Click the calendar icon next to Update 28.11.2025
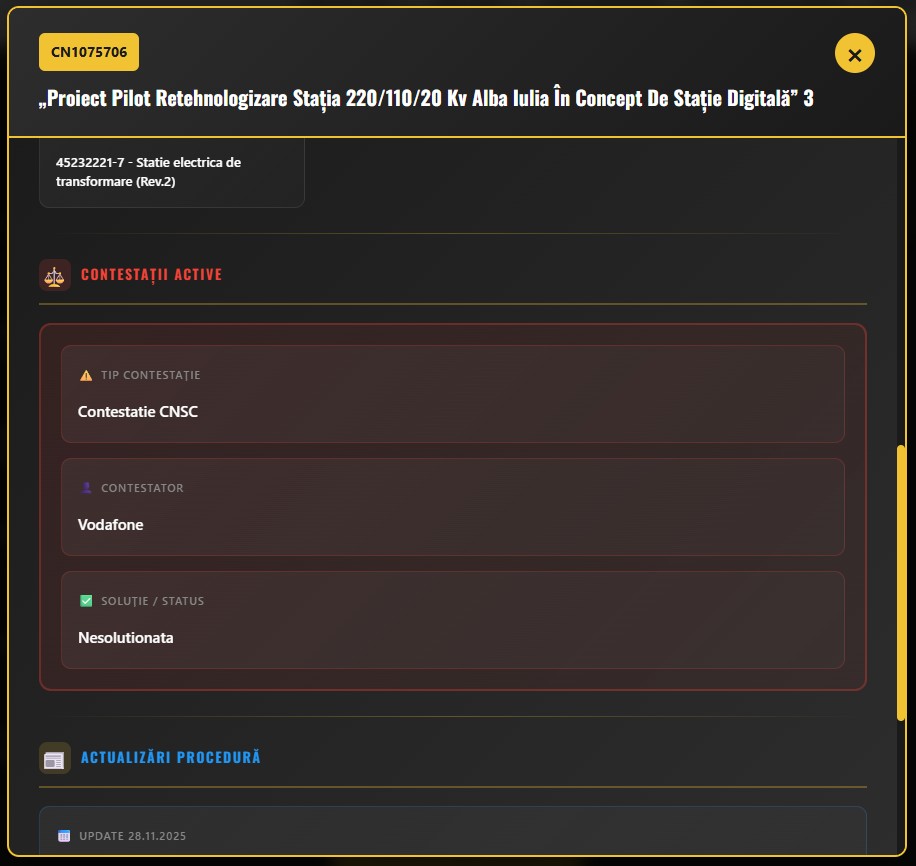Viewport: 916px width, 866px height. pyautogui.click(x=64, y=836)
